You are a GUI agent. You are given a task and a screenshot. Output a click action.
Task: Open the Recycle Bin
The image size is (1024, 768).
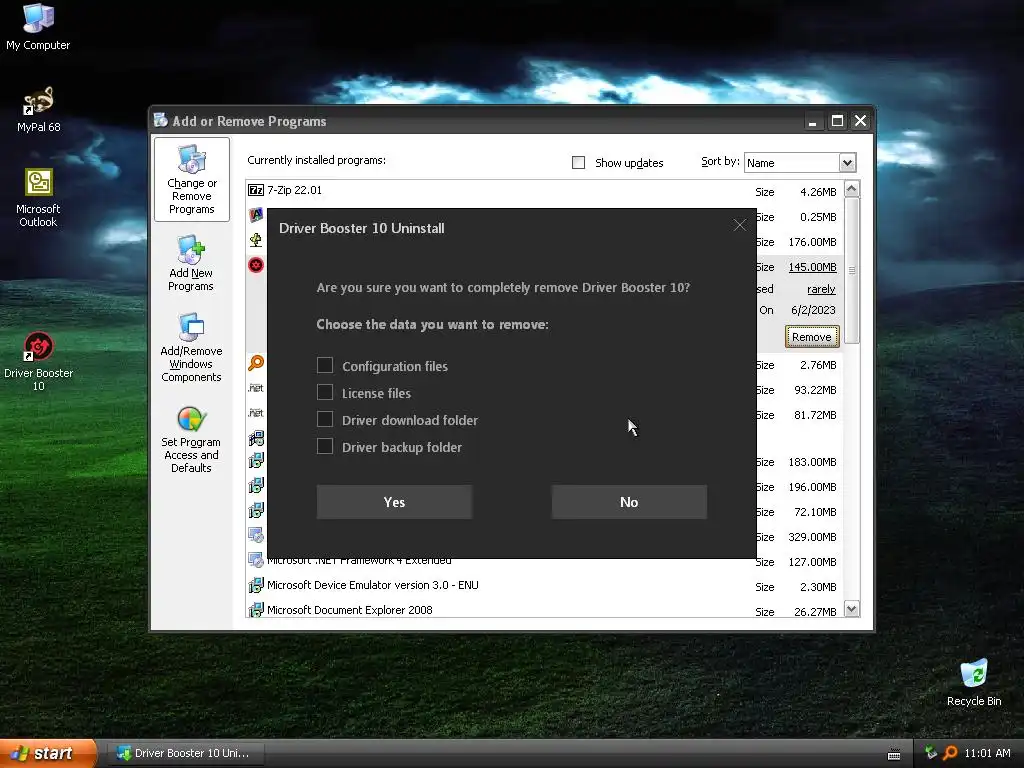974,683
